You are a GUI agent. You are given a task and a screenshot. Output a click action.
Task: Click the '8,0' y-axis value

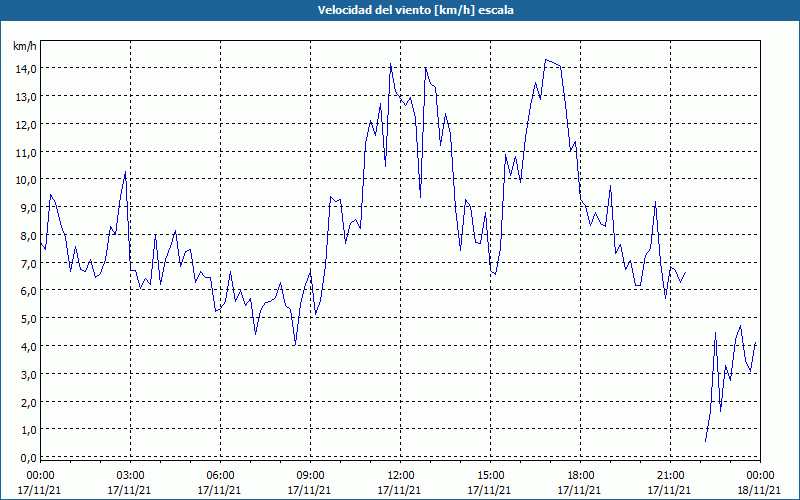27,235
